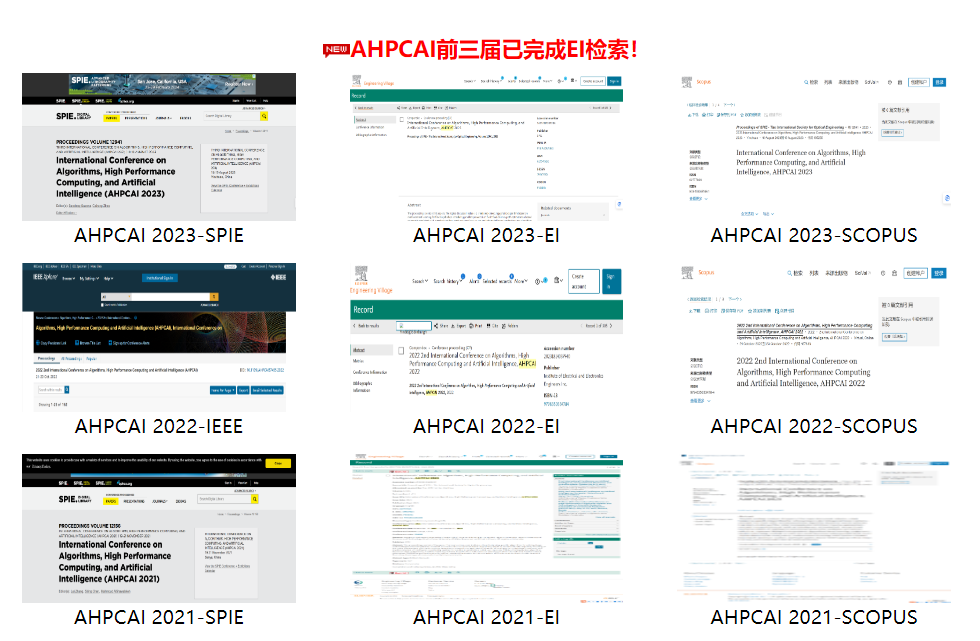
Task: Click the SPIE Digital Library logo in the 2023-SPIE page
Action: [73, 116]
